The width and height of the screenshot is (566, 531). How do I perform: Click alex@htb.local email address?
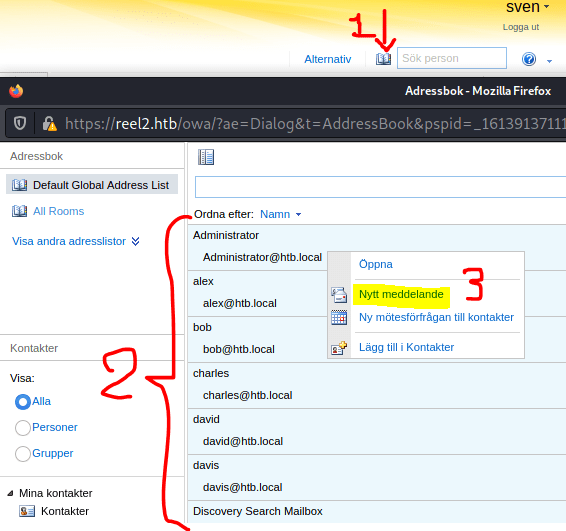240,303
